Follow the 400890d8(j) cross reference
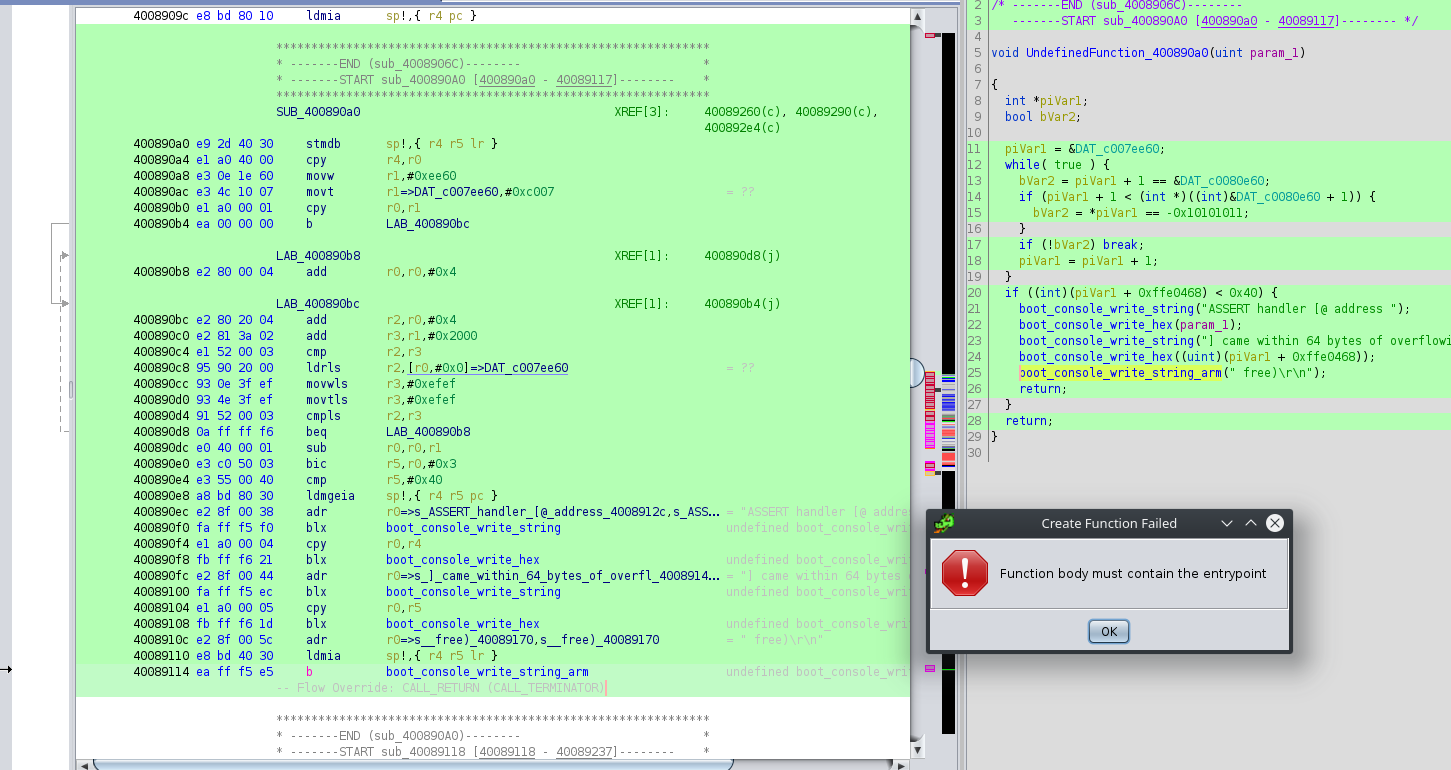The height and width of the screenshot is (770, 1451). click(x=743, y=256)
